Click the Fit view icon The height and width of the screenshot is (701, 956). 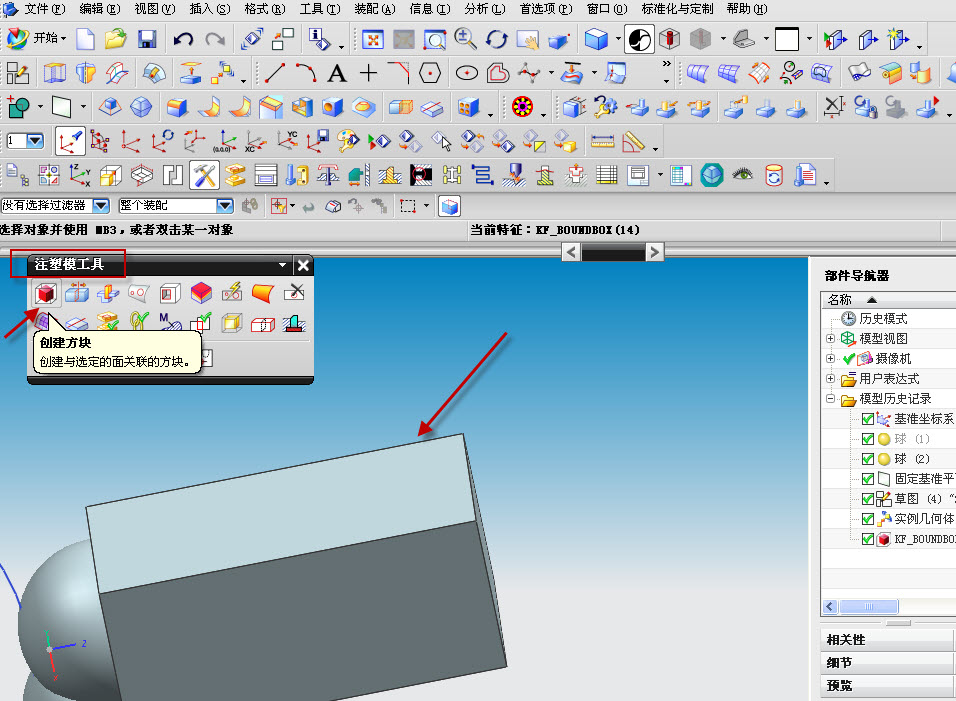(x=373, y=40)
